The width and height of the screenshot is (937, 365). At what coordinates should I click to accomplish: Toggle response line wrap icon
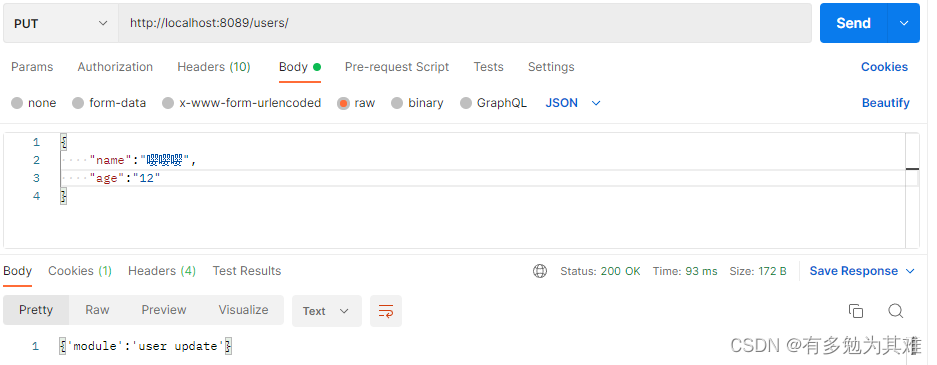click(386, 311)
